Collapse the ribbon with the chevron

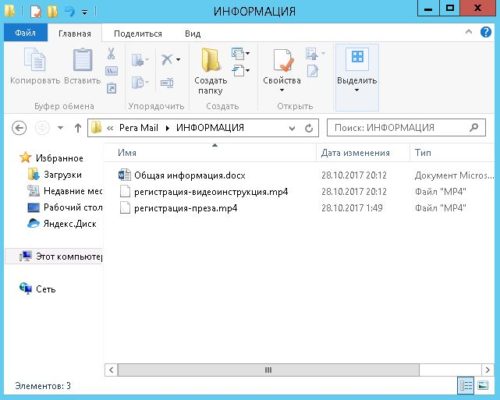point(468,32)
